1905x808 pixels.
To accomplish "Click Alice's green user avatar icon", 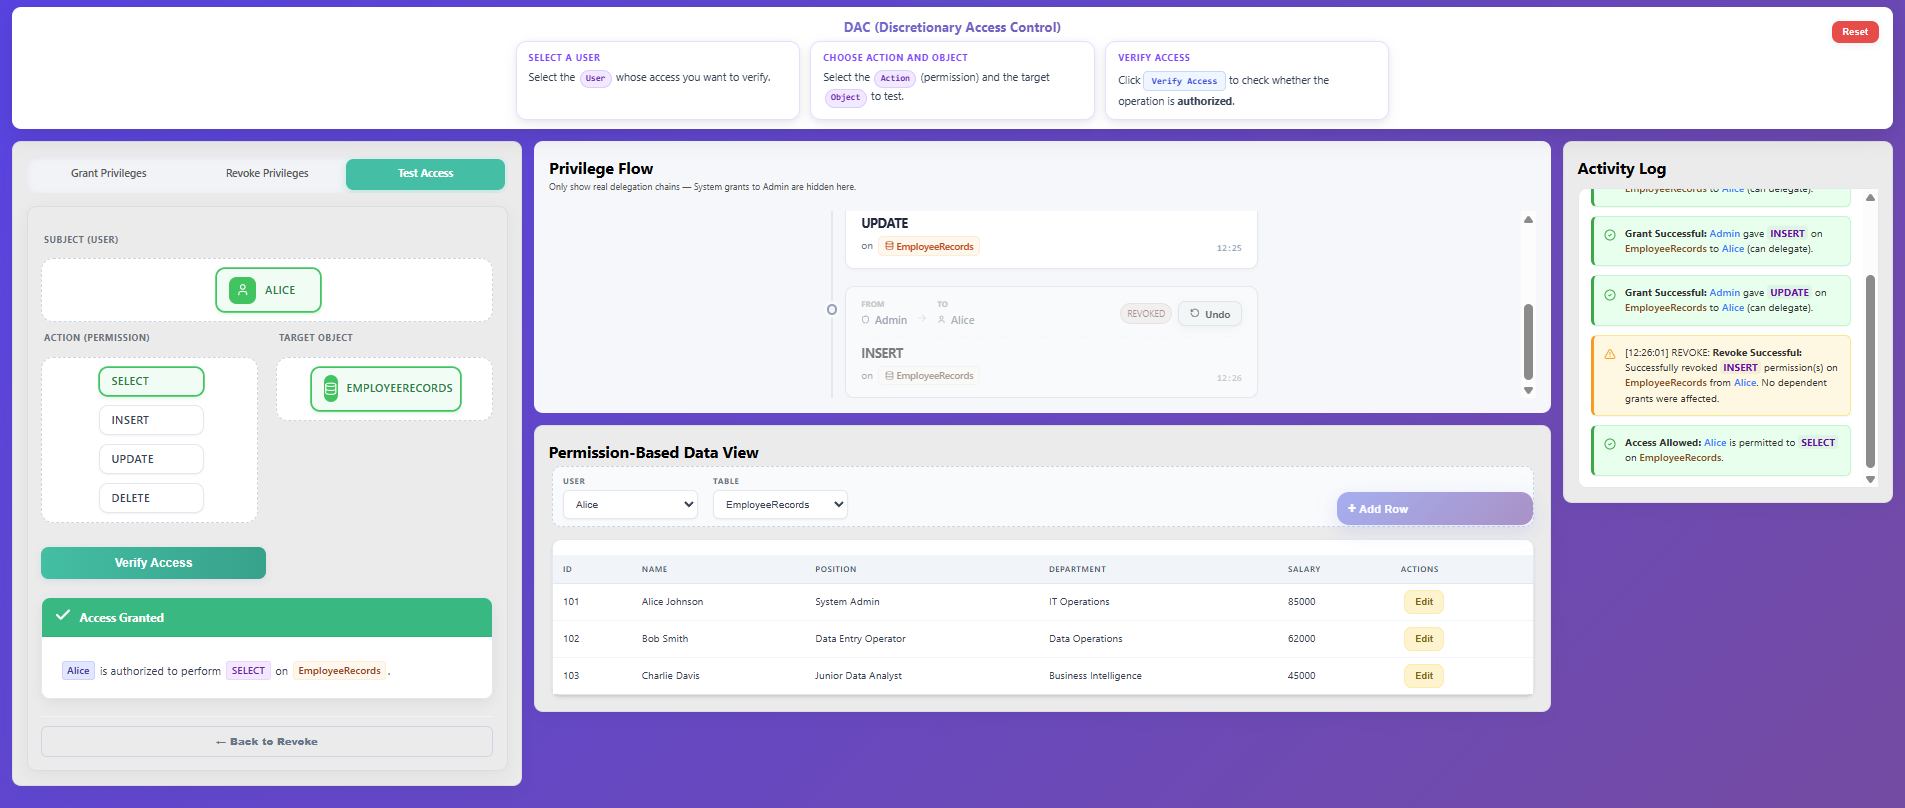I will (242, 290).
